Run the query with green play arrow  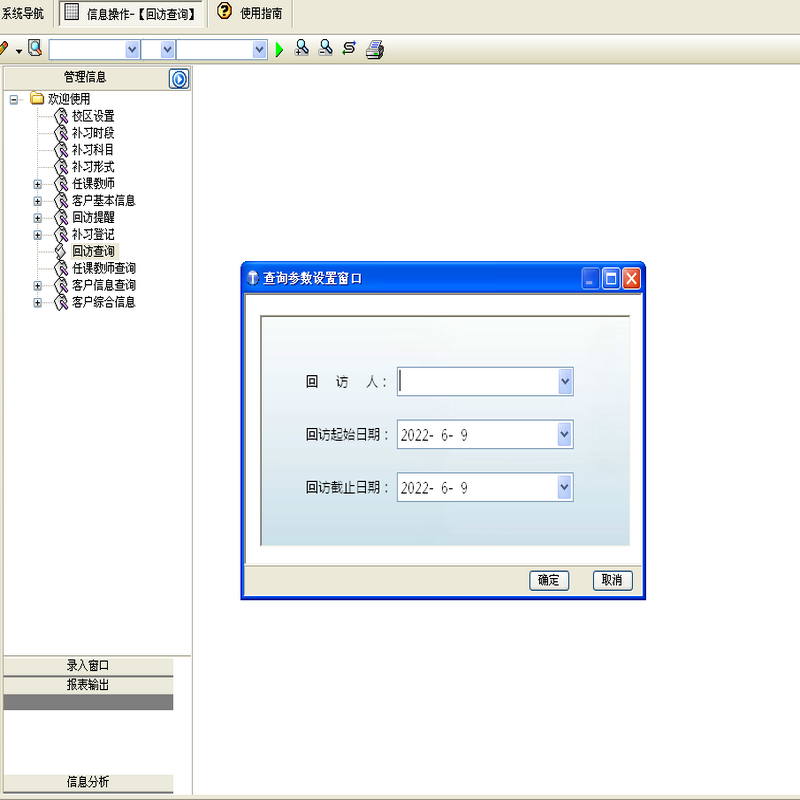click(x=279, y=49)
